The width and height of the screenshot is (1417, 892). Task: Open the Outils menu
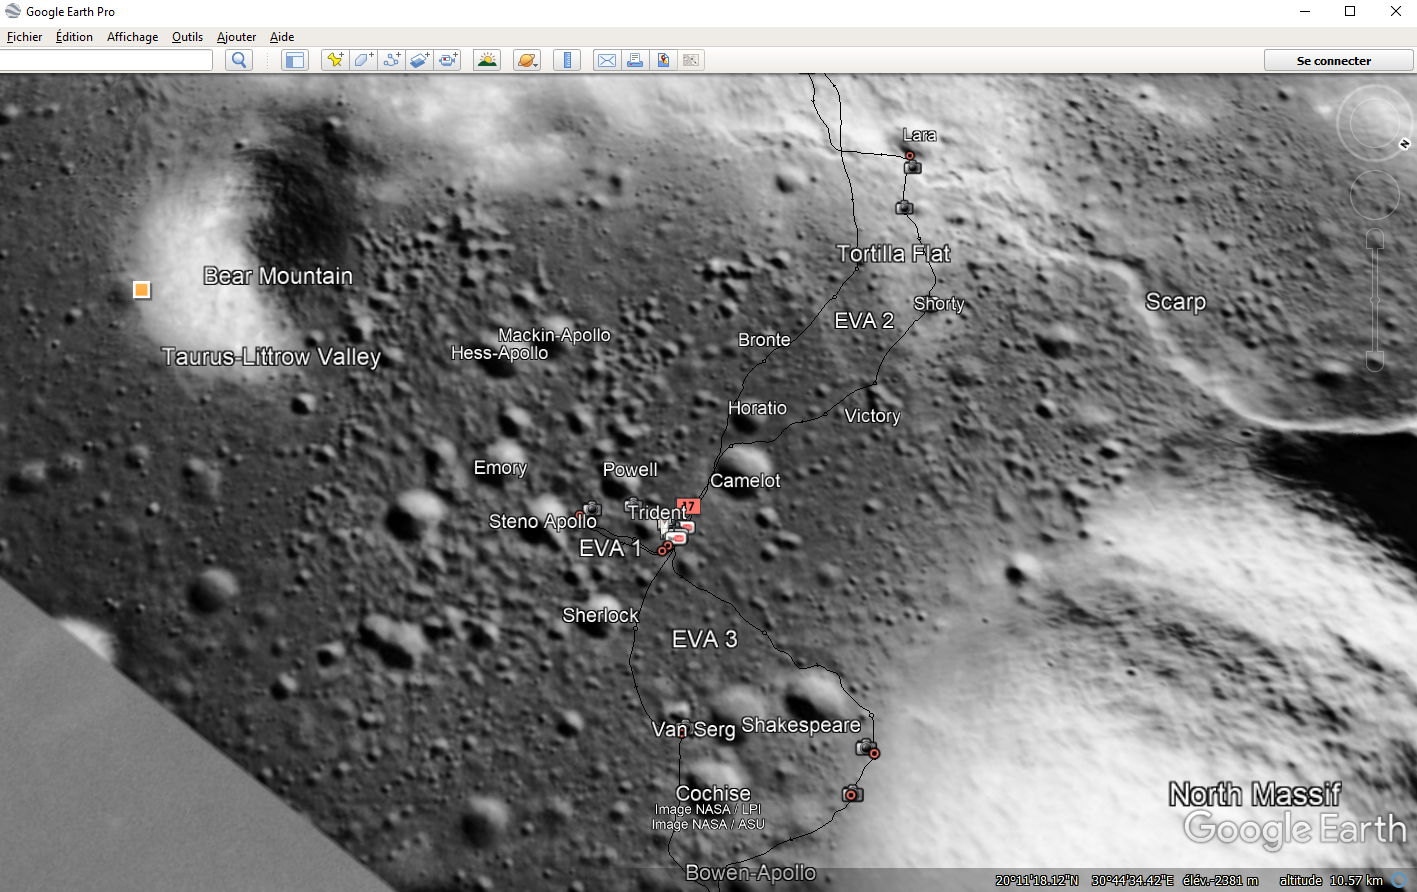click(187, 37)
